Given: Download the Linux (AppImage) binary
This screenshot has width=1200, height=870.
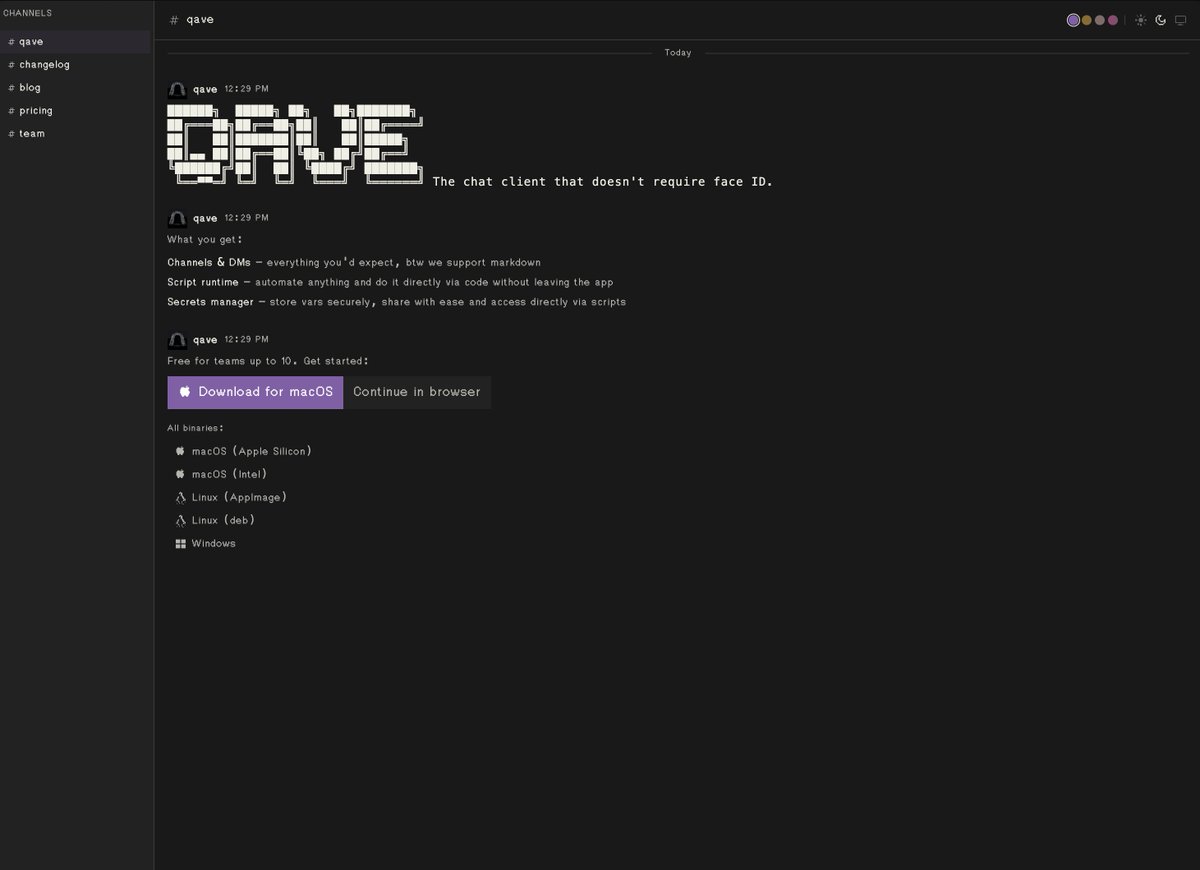Looking at the screenshot, I should pyautogui.click(x=231, y=497).
